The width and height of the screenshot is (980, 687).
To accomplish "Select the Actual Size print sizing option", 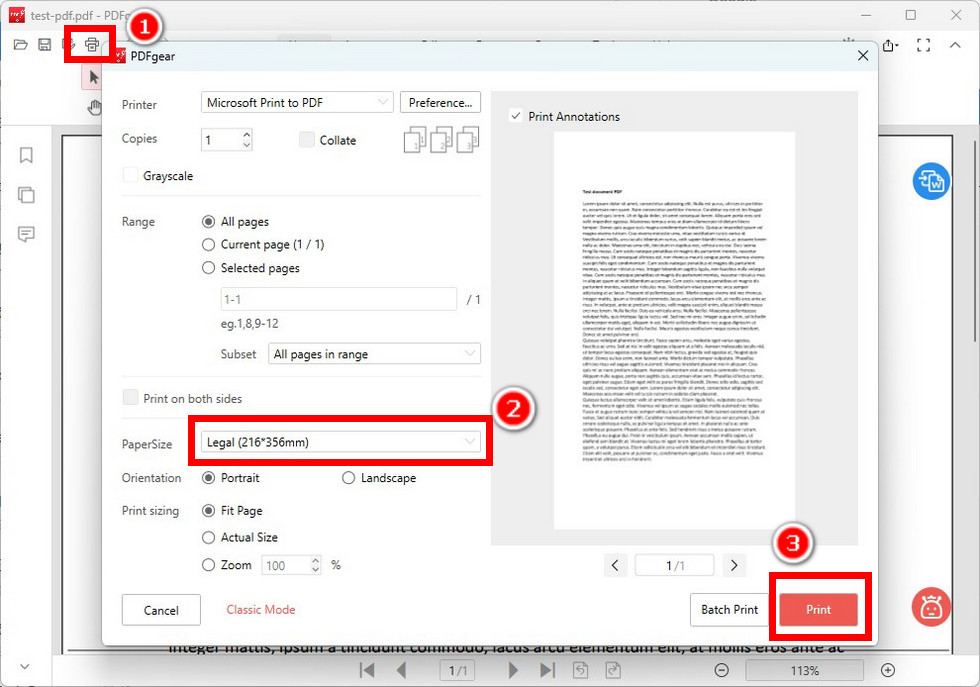I will [209, 537].
